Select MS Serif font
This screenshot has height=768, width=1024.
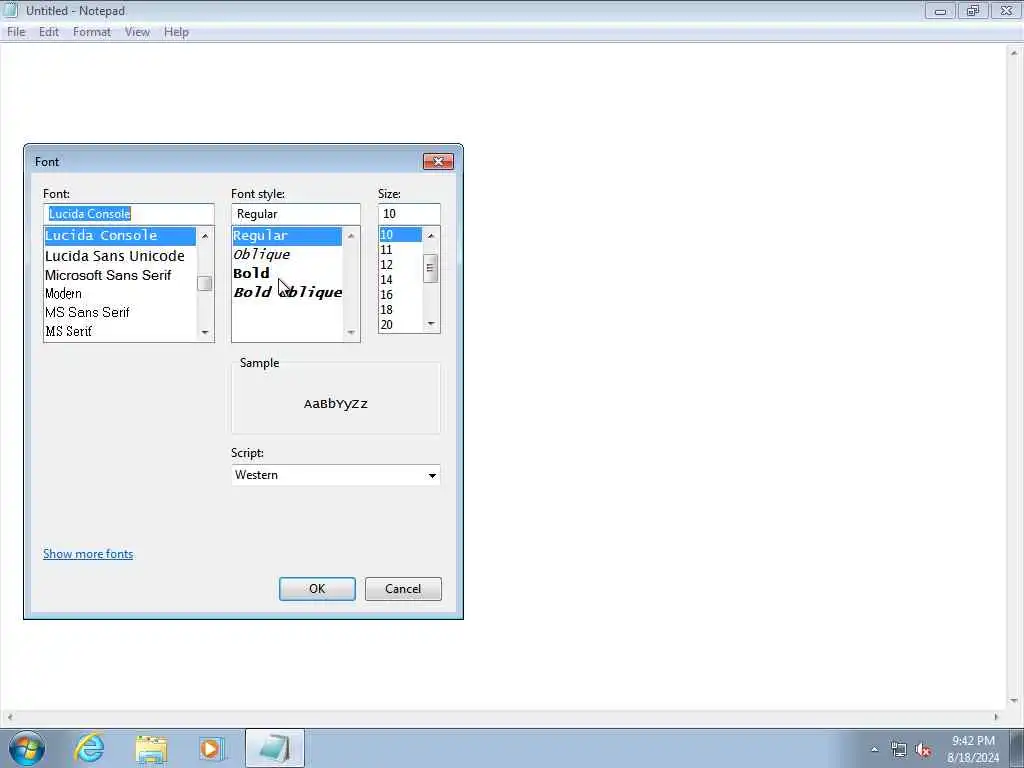[120, 332]
